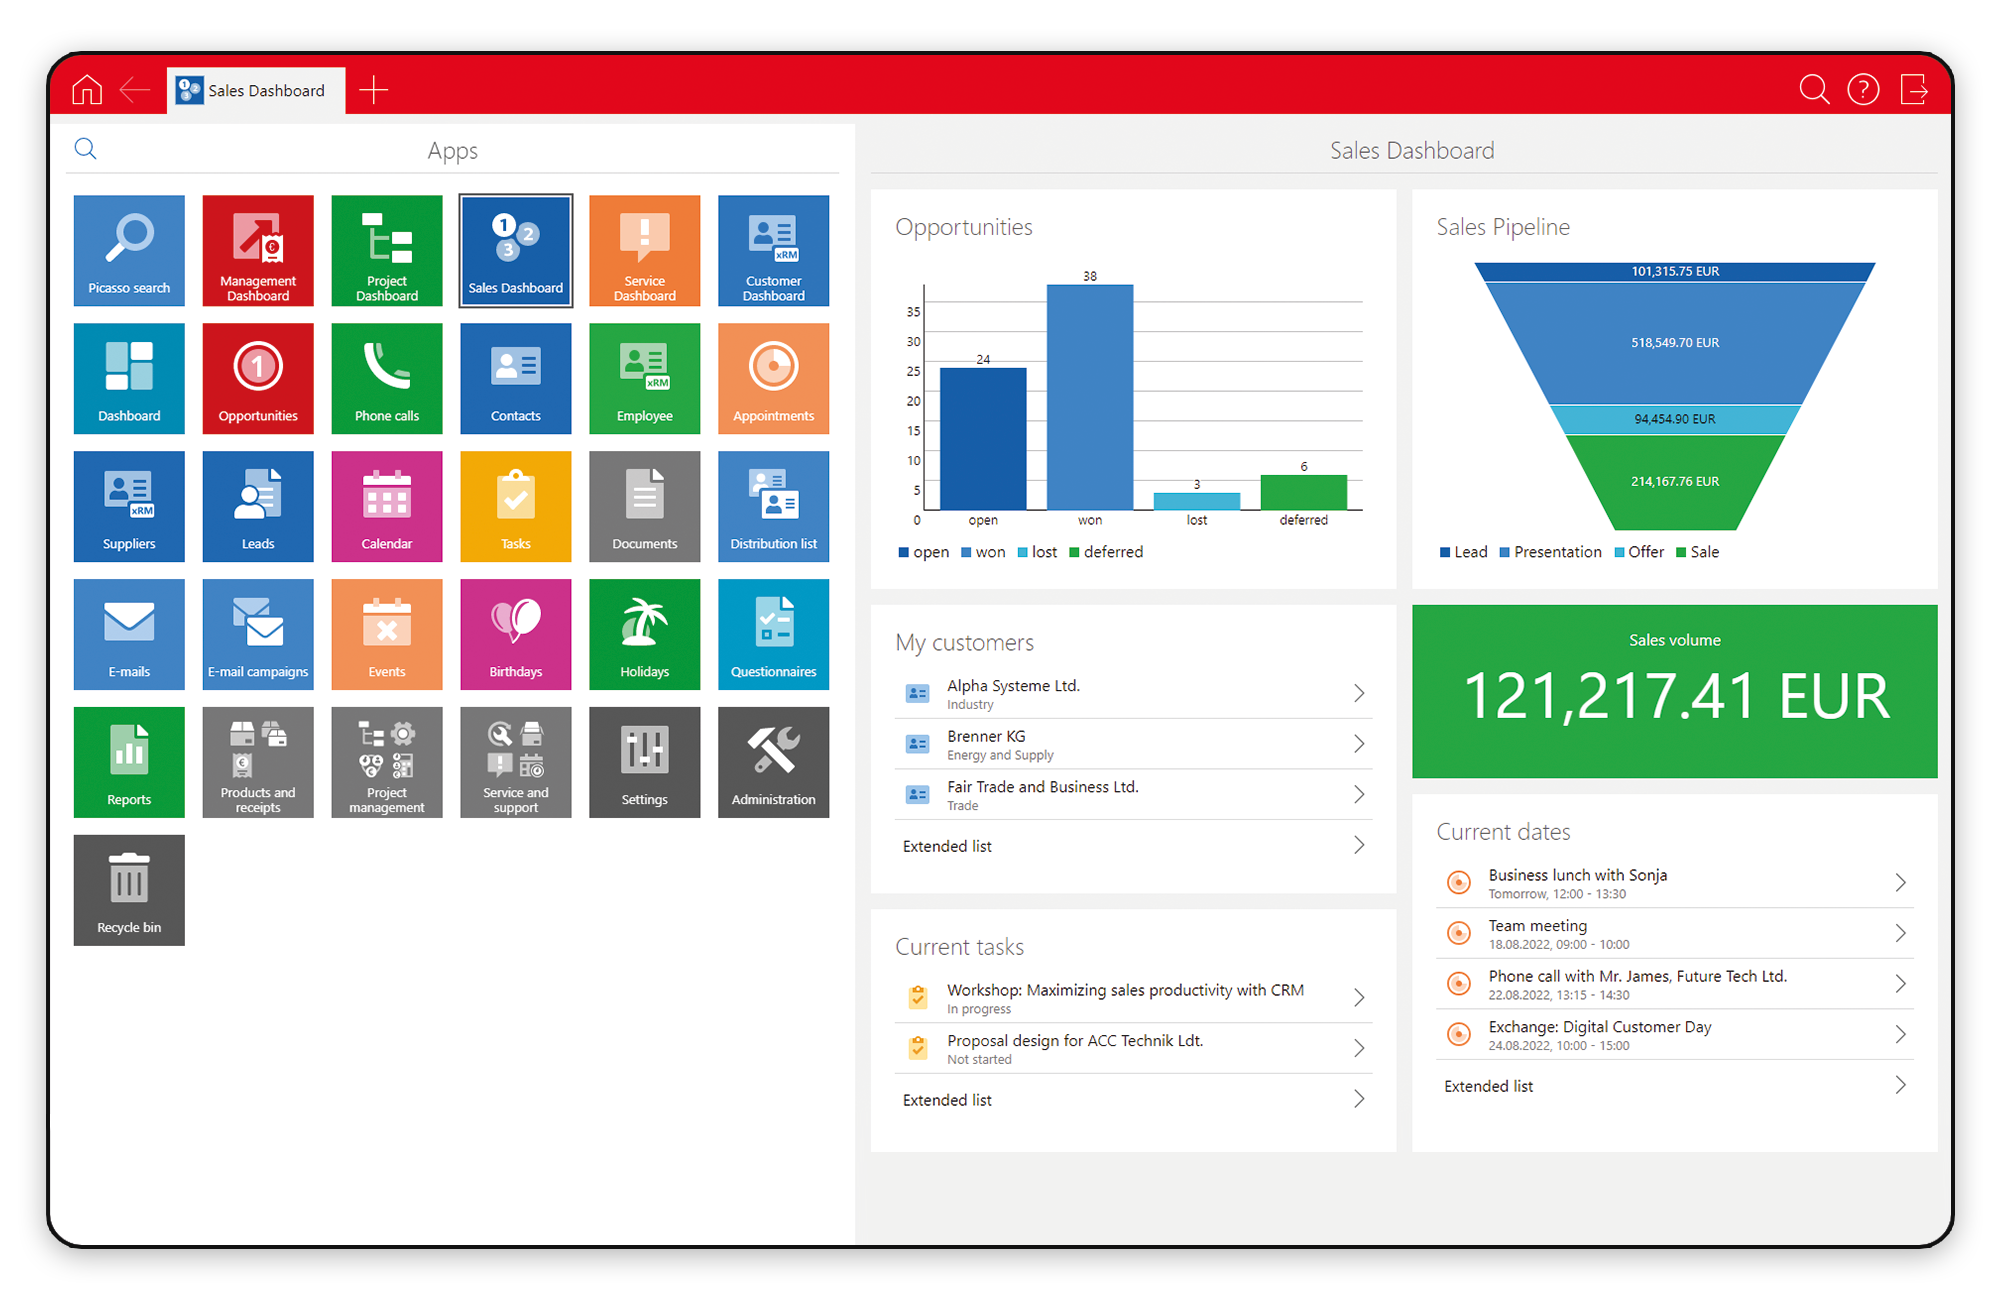2000x1300 pixels.
Task: Toggle the 'deferred' legend entry
Action: [x=1106, y=551]
